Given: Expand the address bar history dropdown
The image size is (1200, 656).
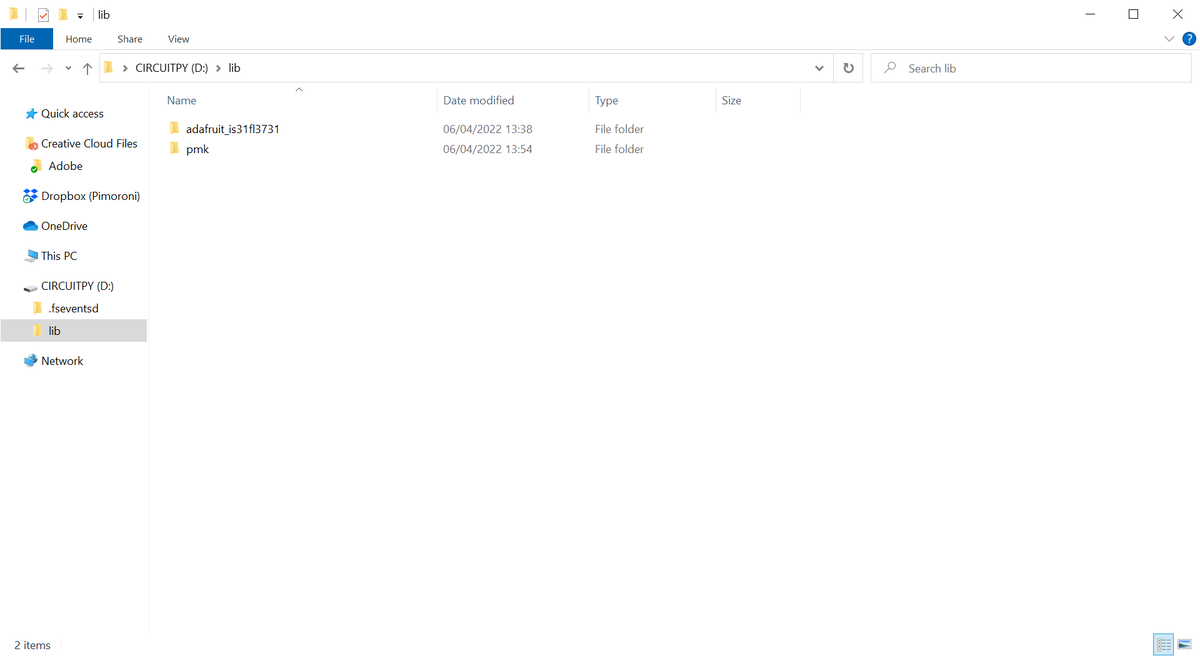Looking at the screenshot, I should coord(819,68).
